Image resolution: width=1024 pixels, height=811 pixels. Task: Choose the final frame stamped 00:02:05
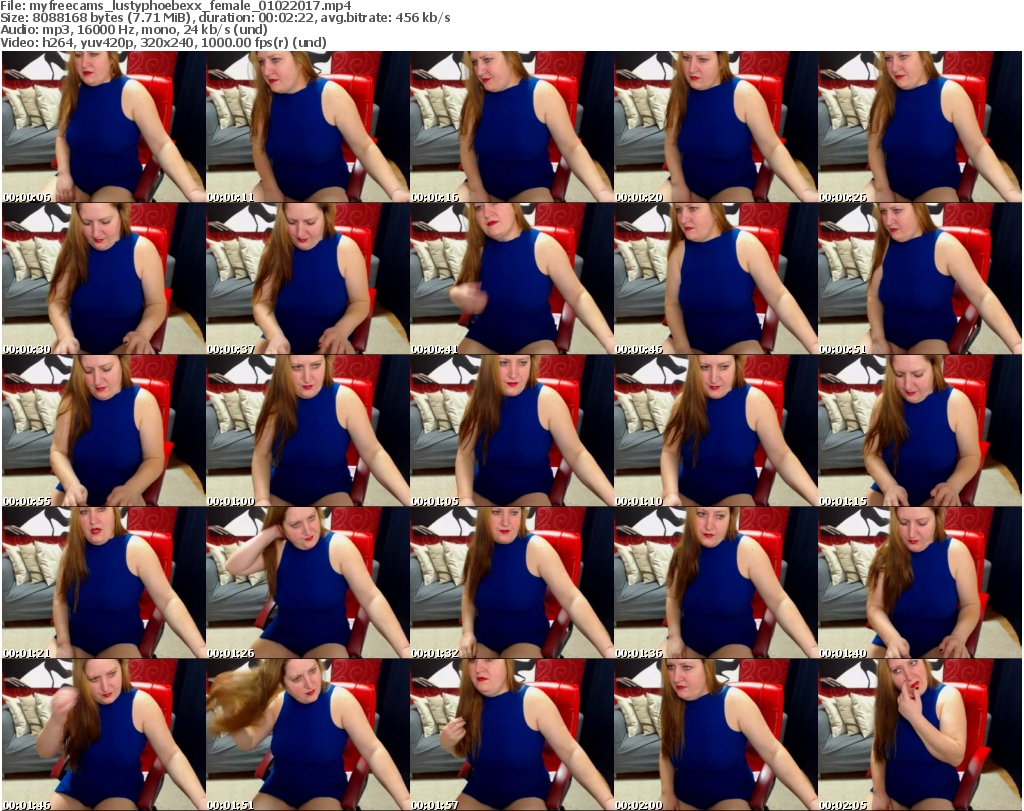tap(920, 735)
